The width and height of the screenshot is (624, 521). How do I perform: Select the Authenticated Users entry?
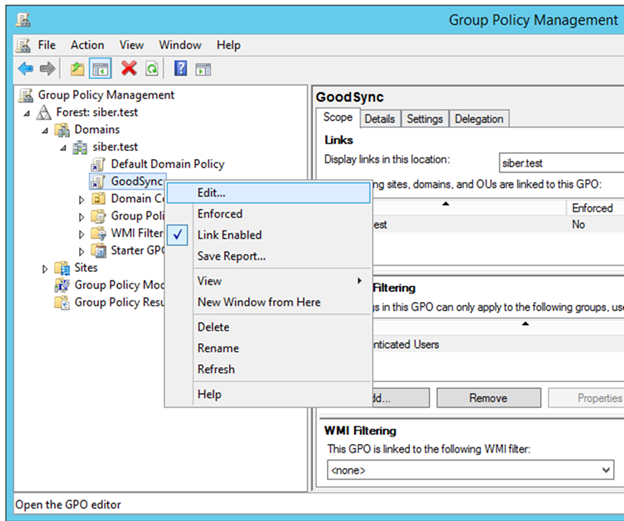(497, 344)
